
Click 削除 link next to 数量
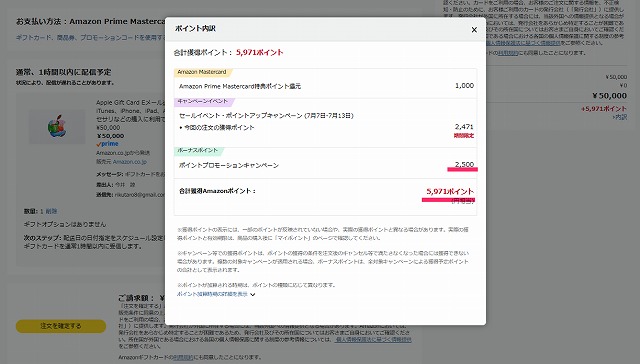51,211
